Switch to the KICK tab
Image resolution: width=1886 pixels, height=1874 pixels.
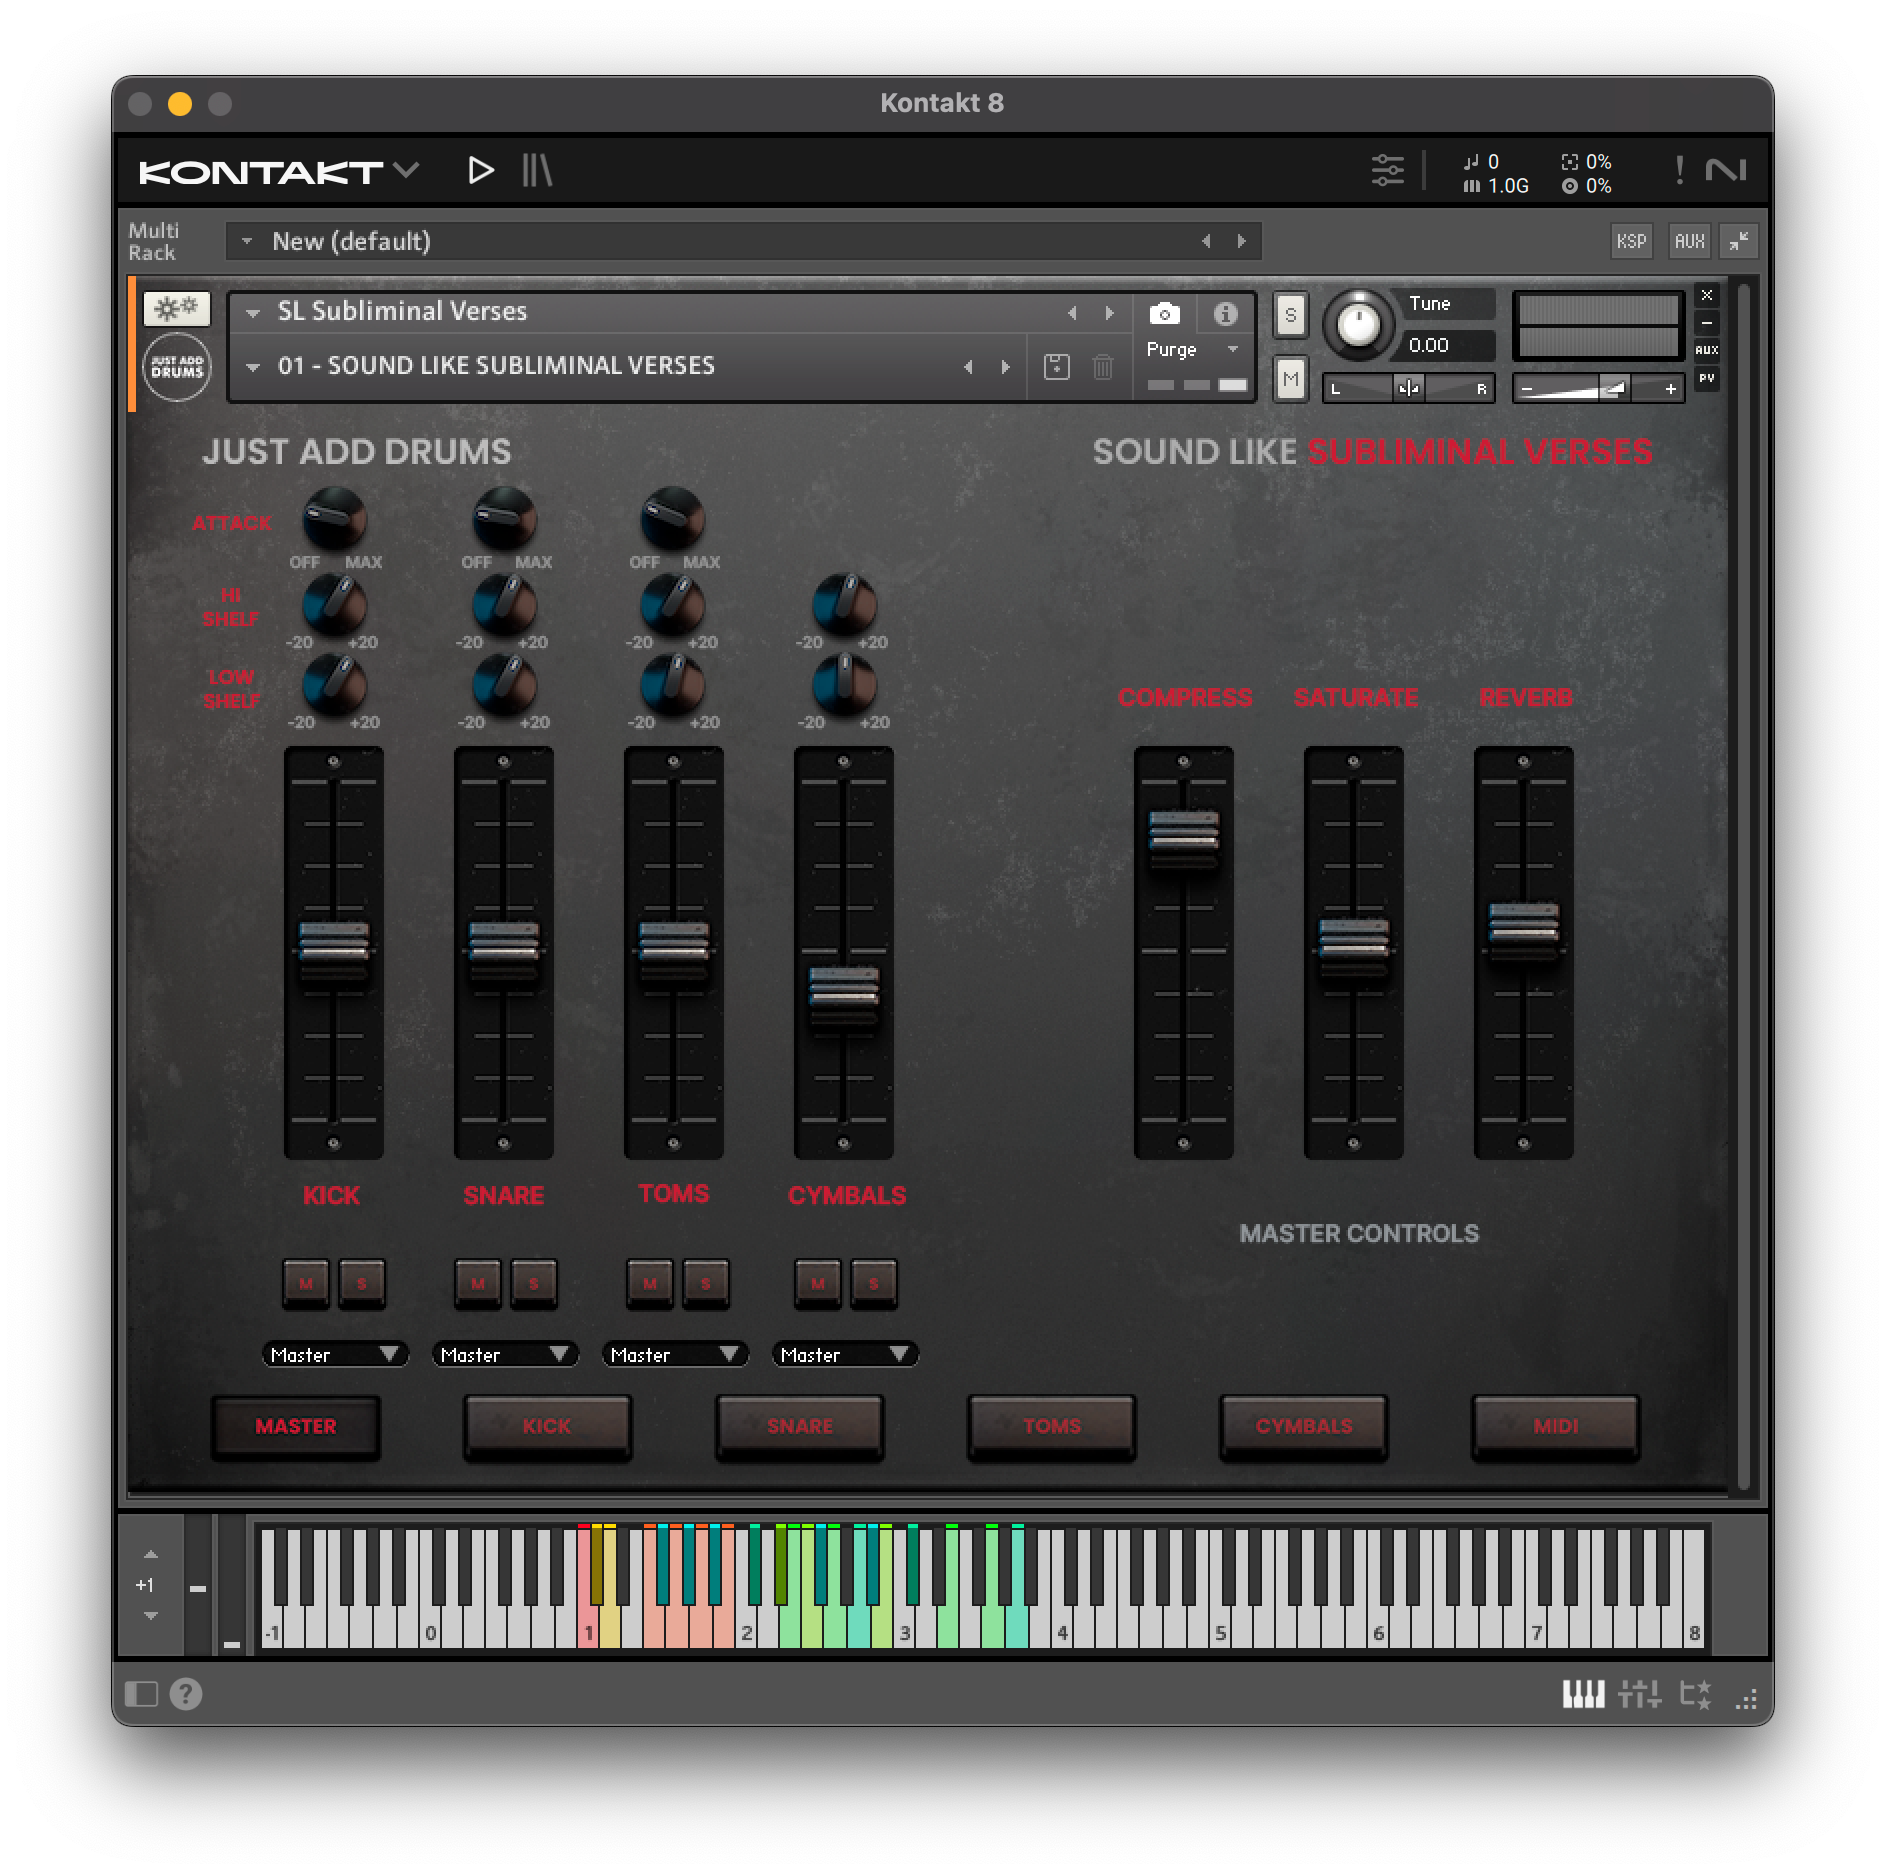[x=548, y=1426]
